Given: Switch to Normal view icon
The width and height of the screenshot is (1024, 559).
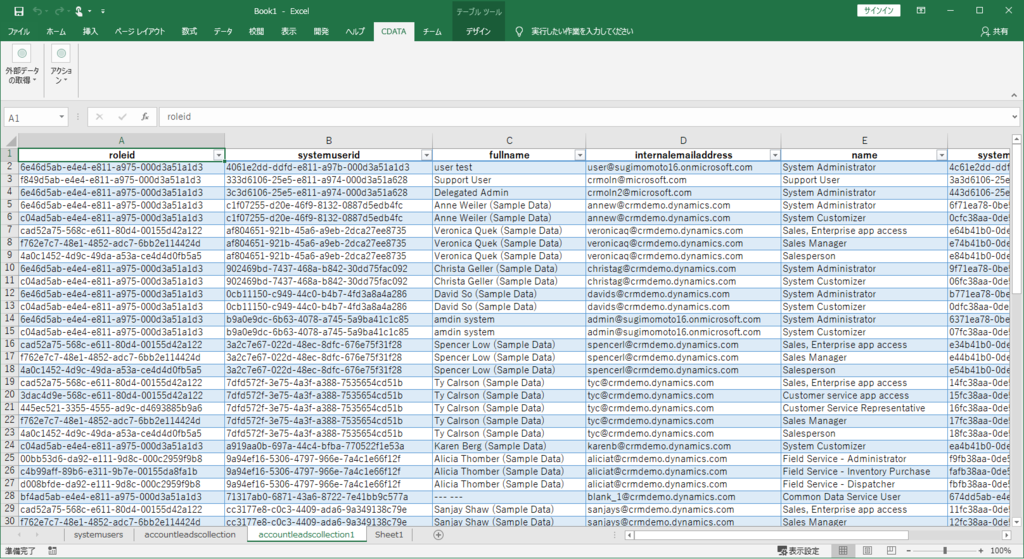Looking at the screenshot, I should (x=843, y=551).
